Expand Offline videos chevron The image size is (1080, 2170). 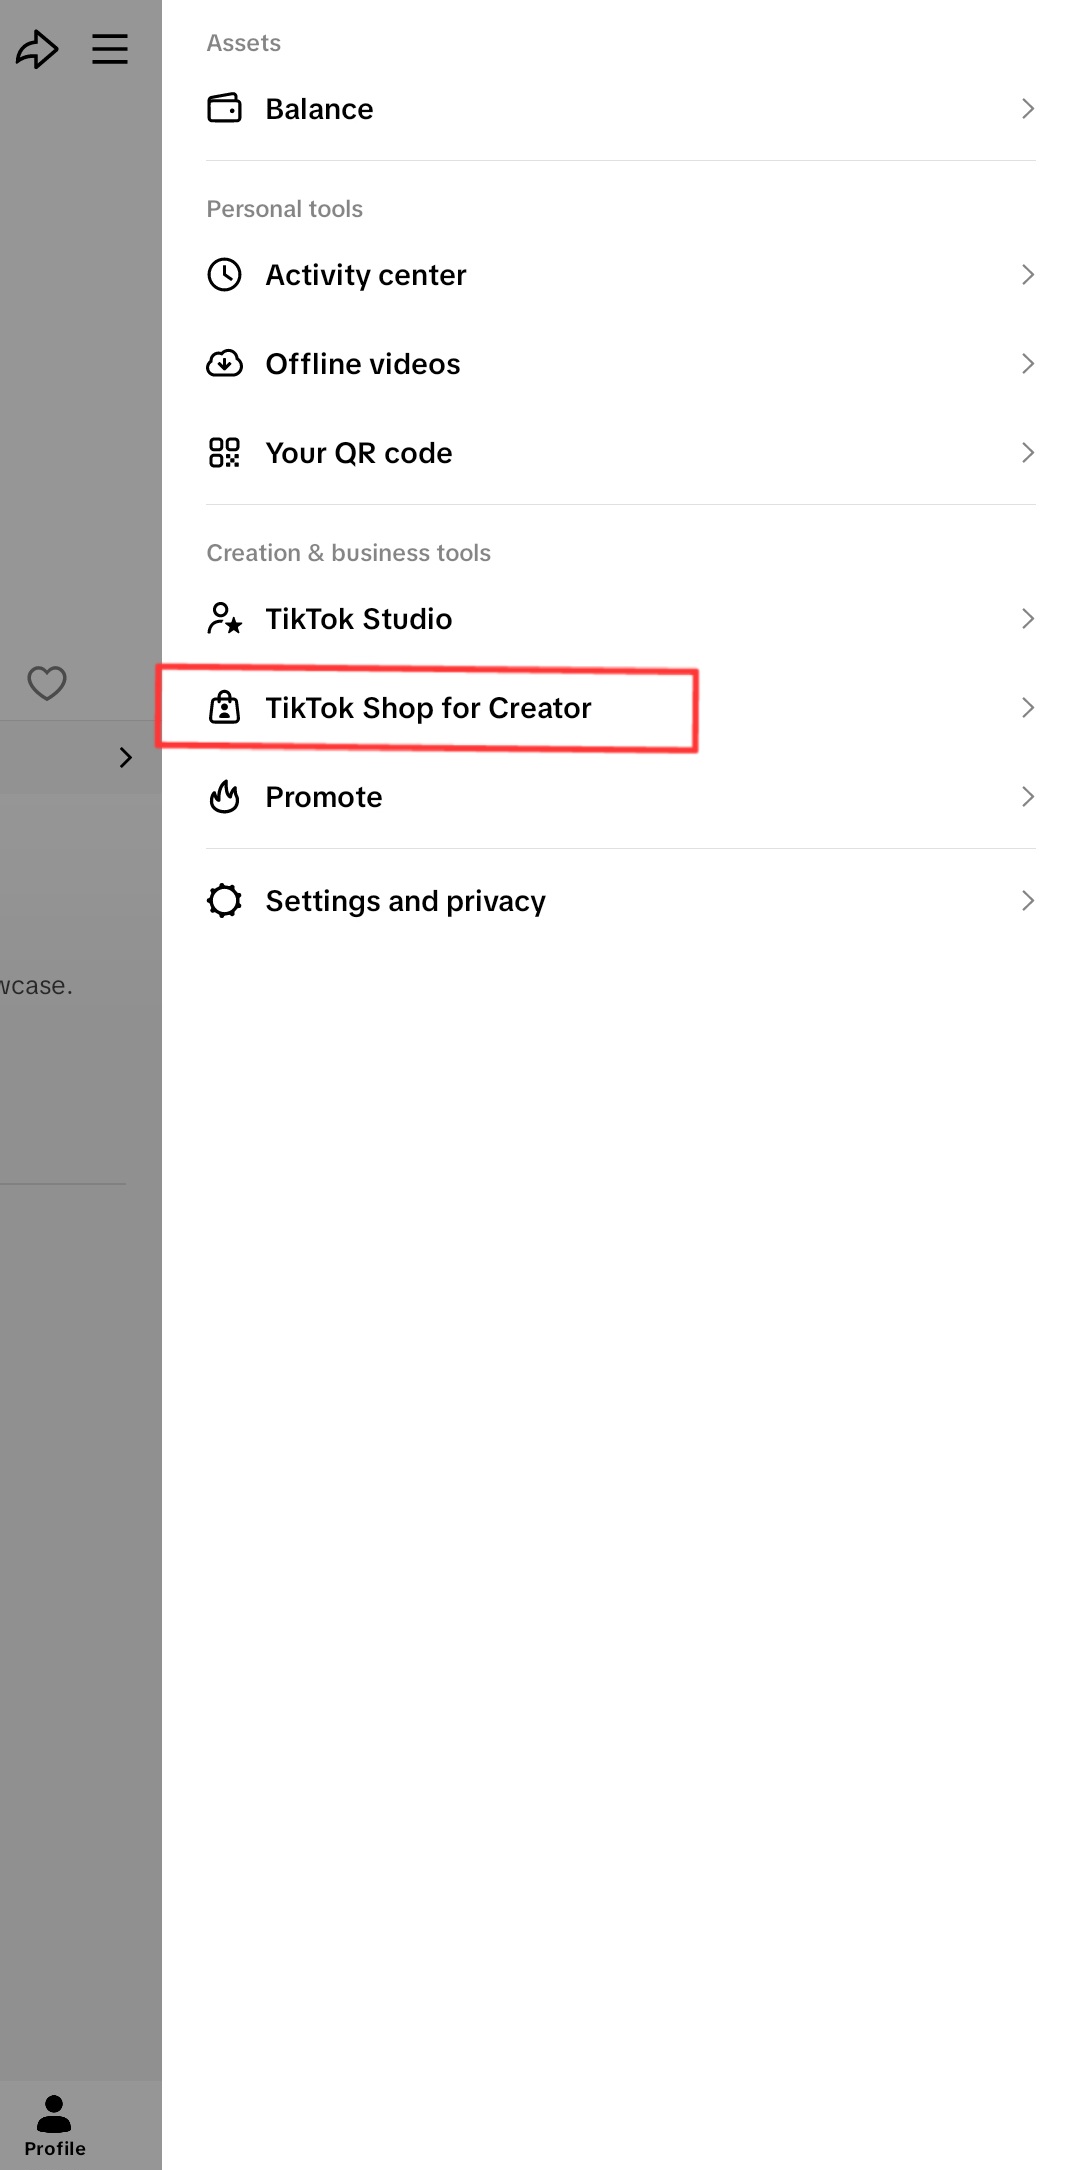coord(1027,363)
